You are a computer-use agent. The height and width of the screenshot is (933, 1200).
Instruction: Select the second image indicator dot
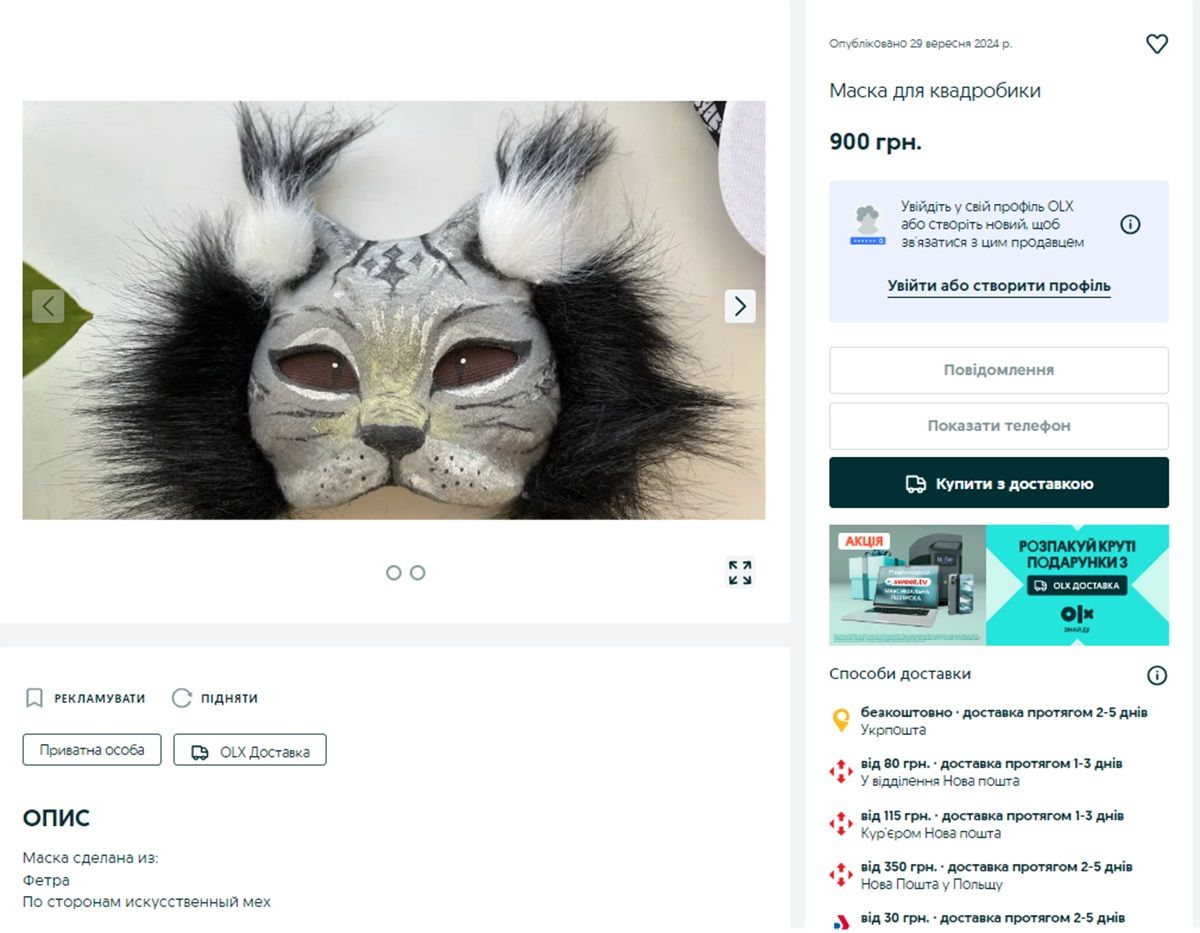point(418,573)
